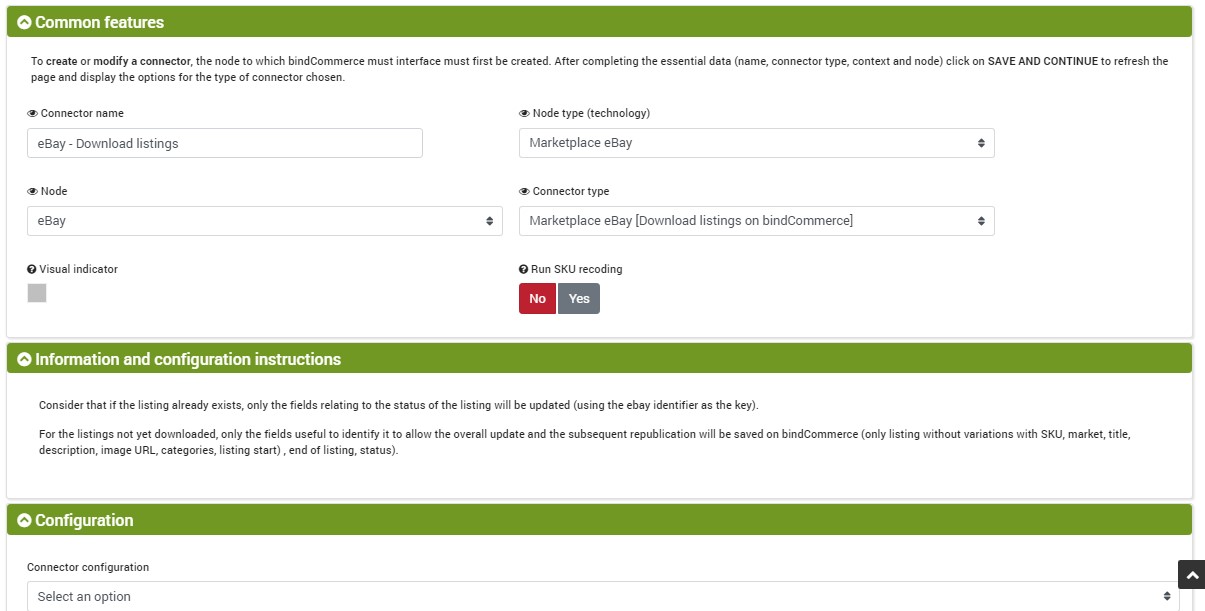Click the help icon beside Run SKU recoding
Image resolution: width=1205 pixels, height=611 pixels.
(x=523, y=270)
